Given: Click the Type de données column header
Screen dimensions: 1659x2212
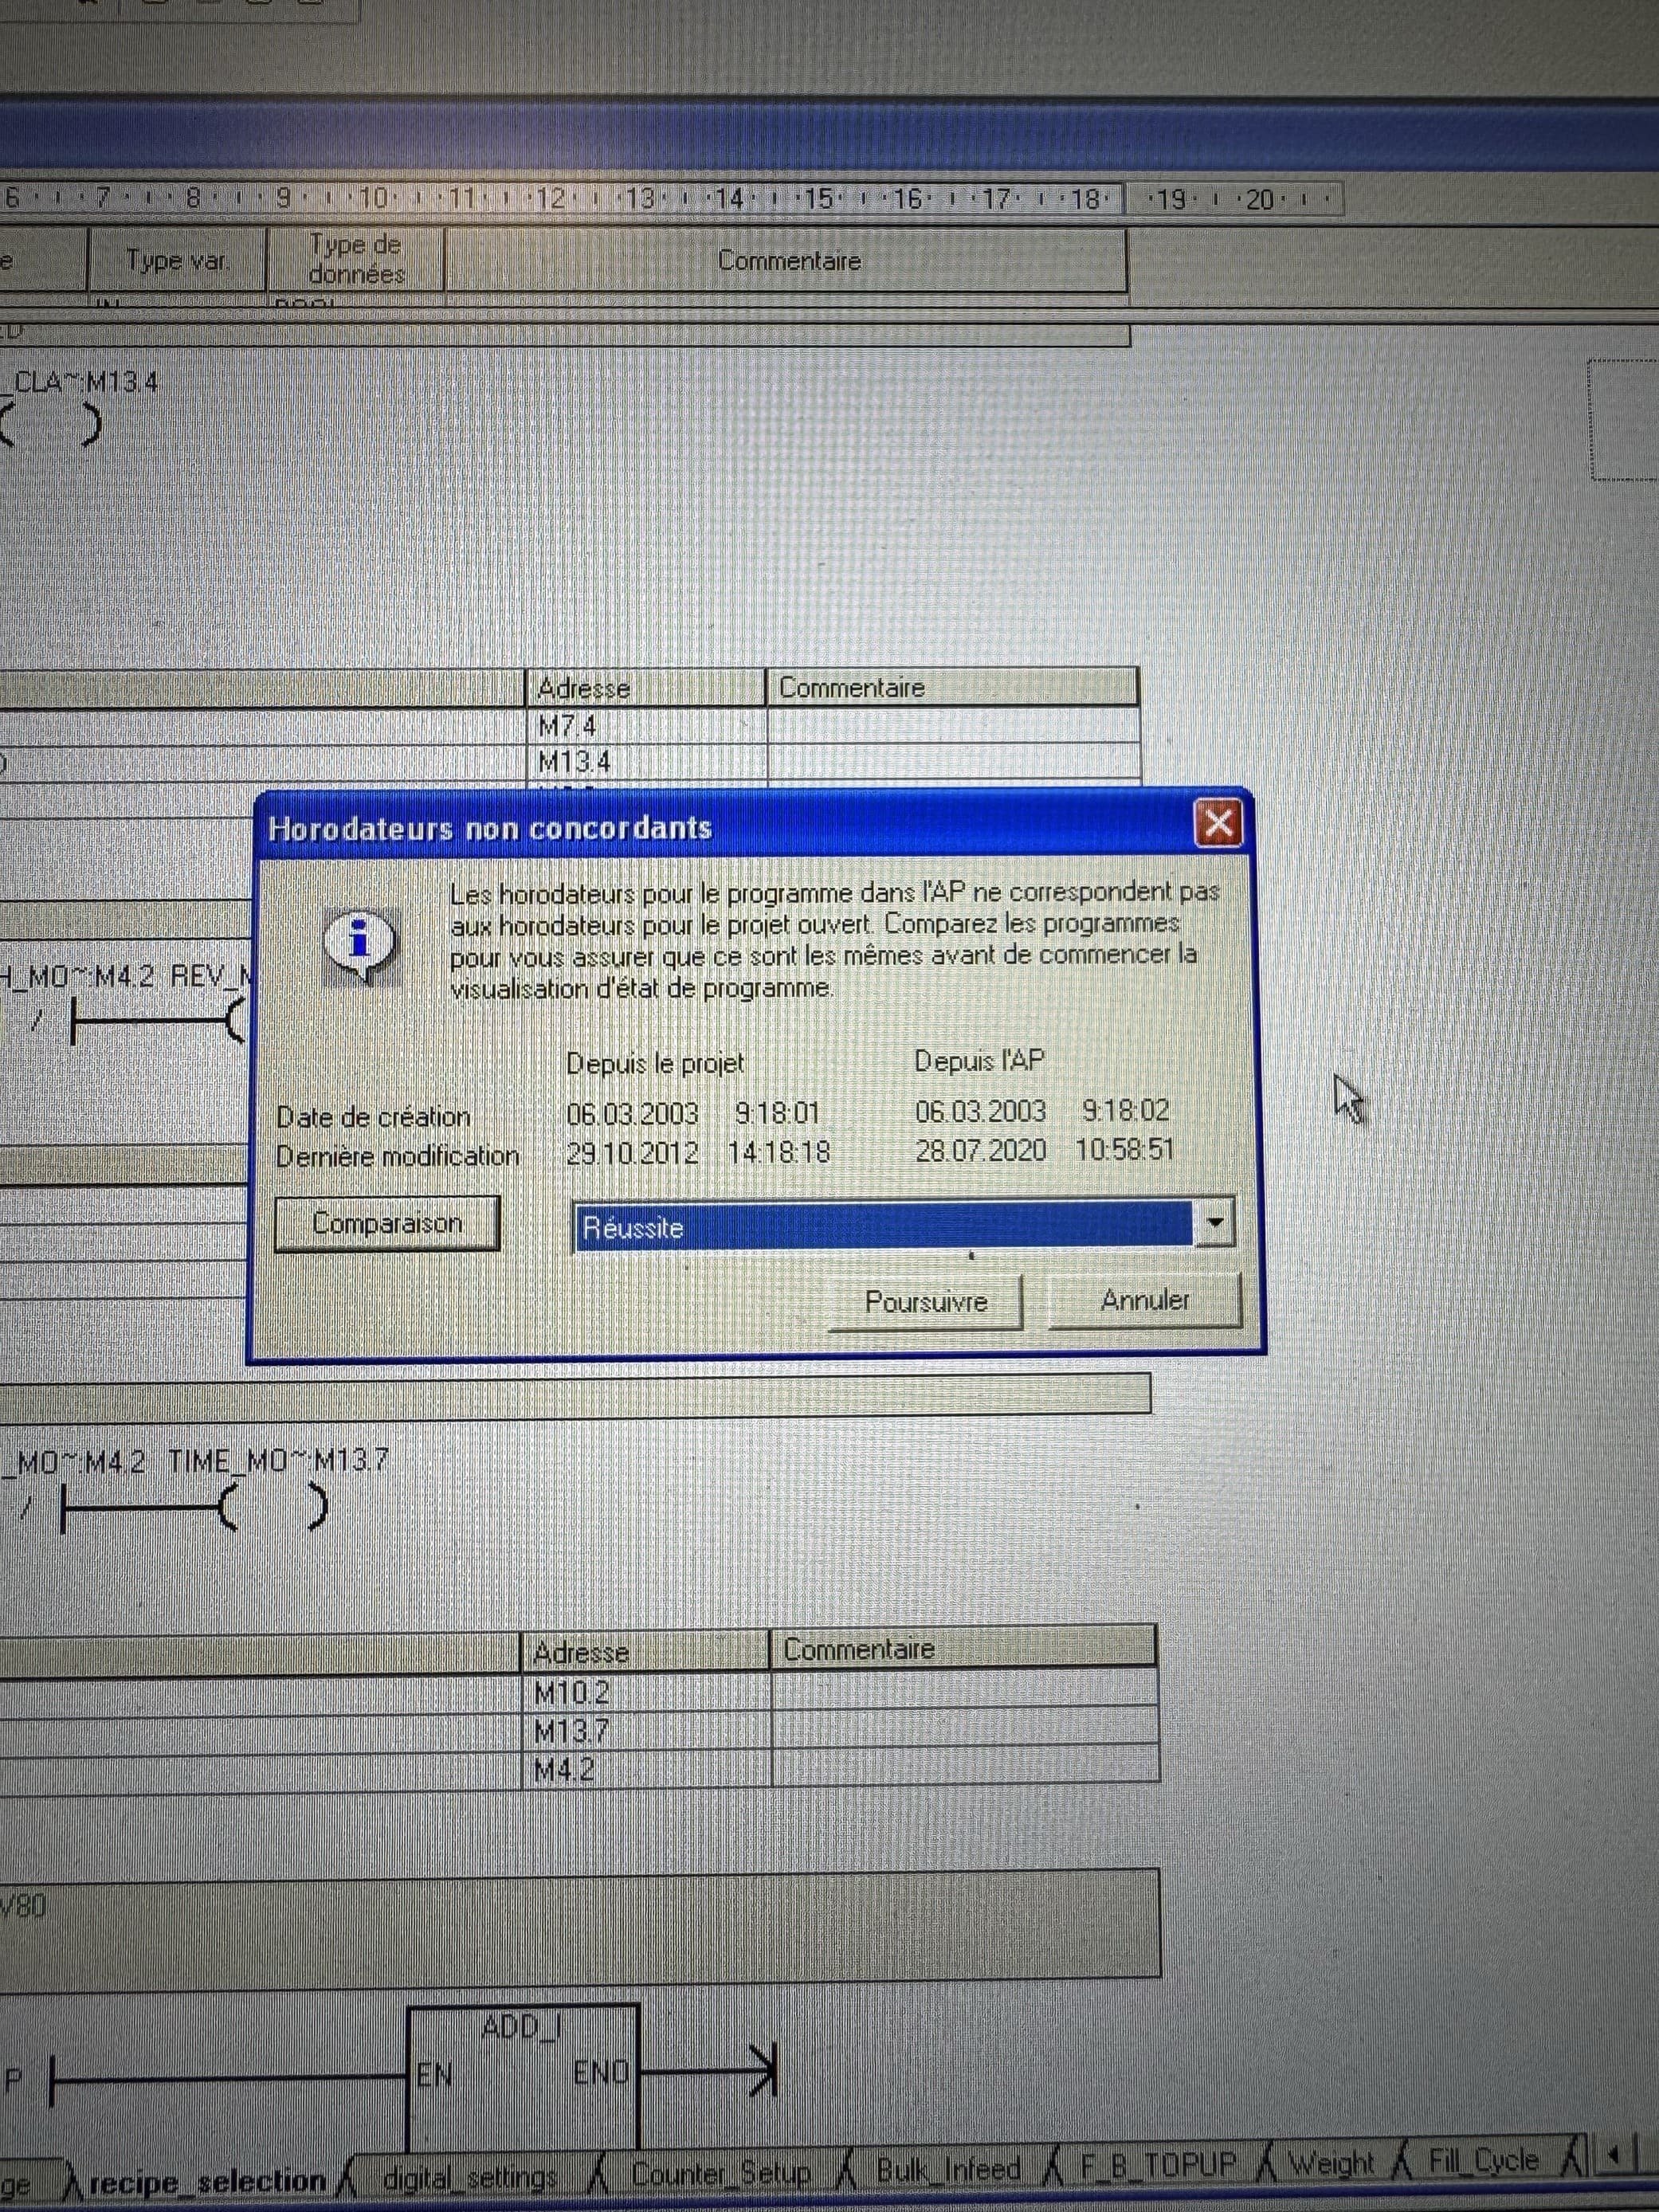Looking at the screenshot, I should click(355, 260).
